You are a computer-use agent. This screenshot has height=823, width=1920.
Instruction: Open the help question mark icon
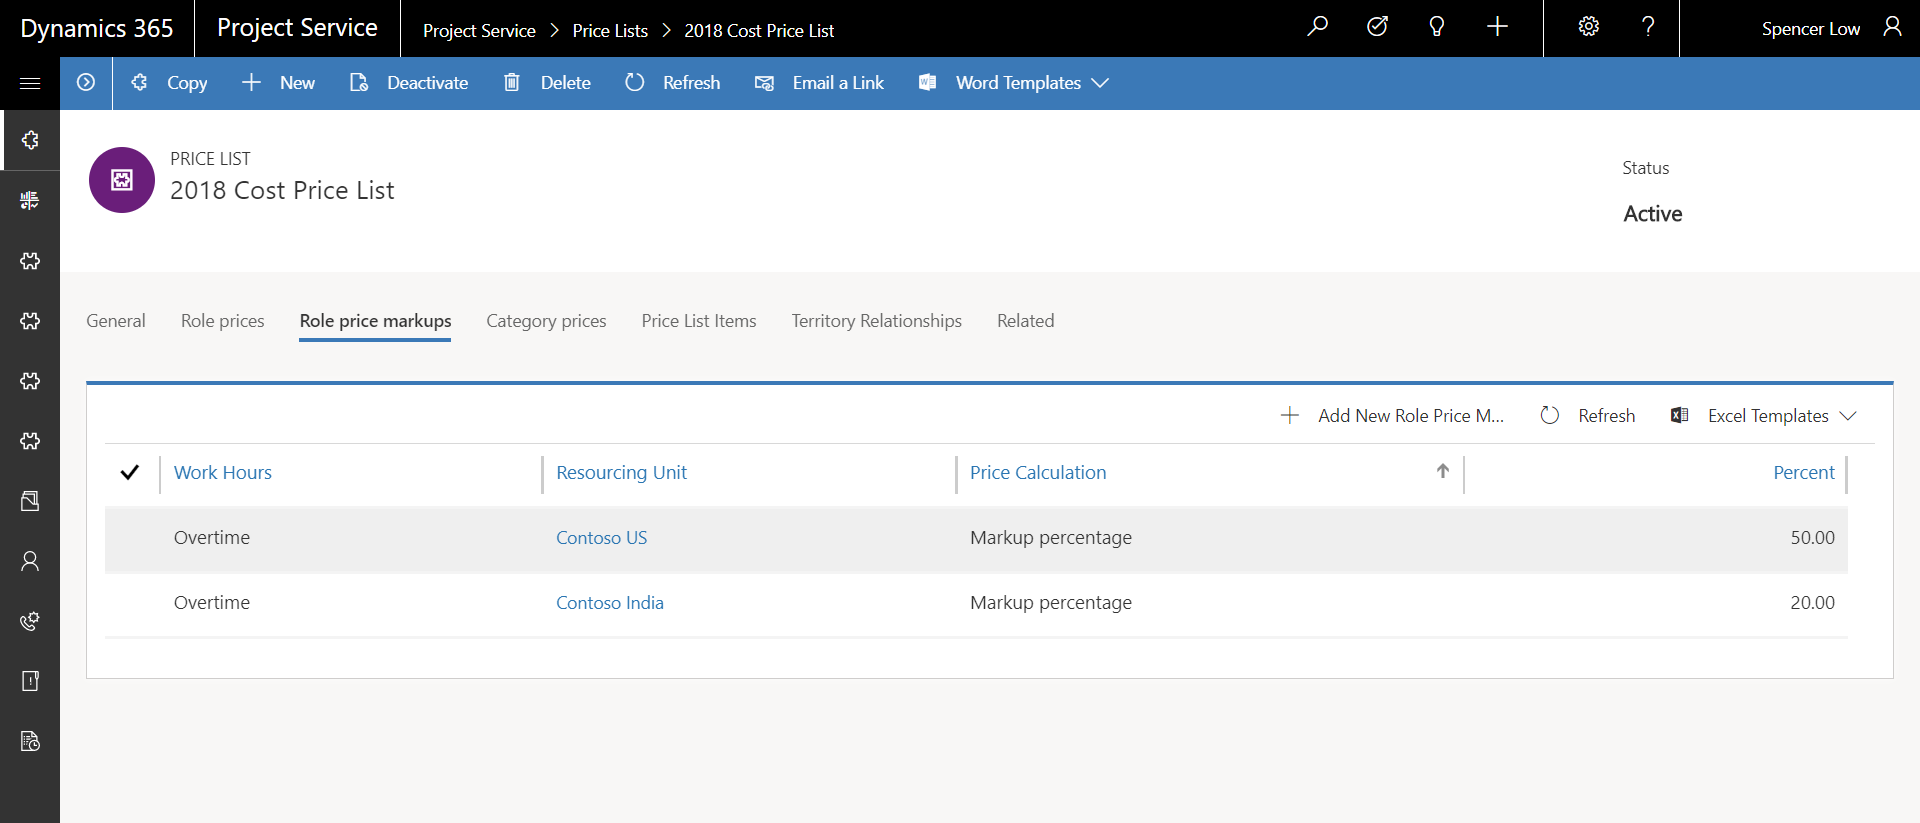click(1648, 27)
